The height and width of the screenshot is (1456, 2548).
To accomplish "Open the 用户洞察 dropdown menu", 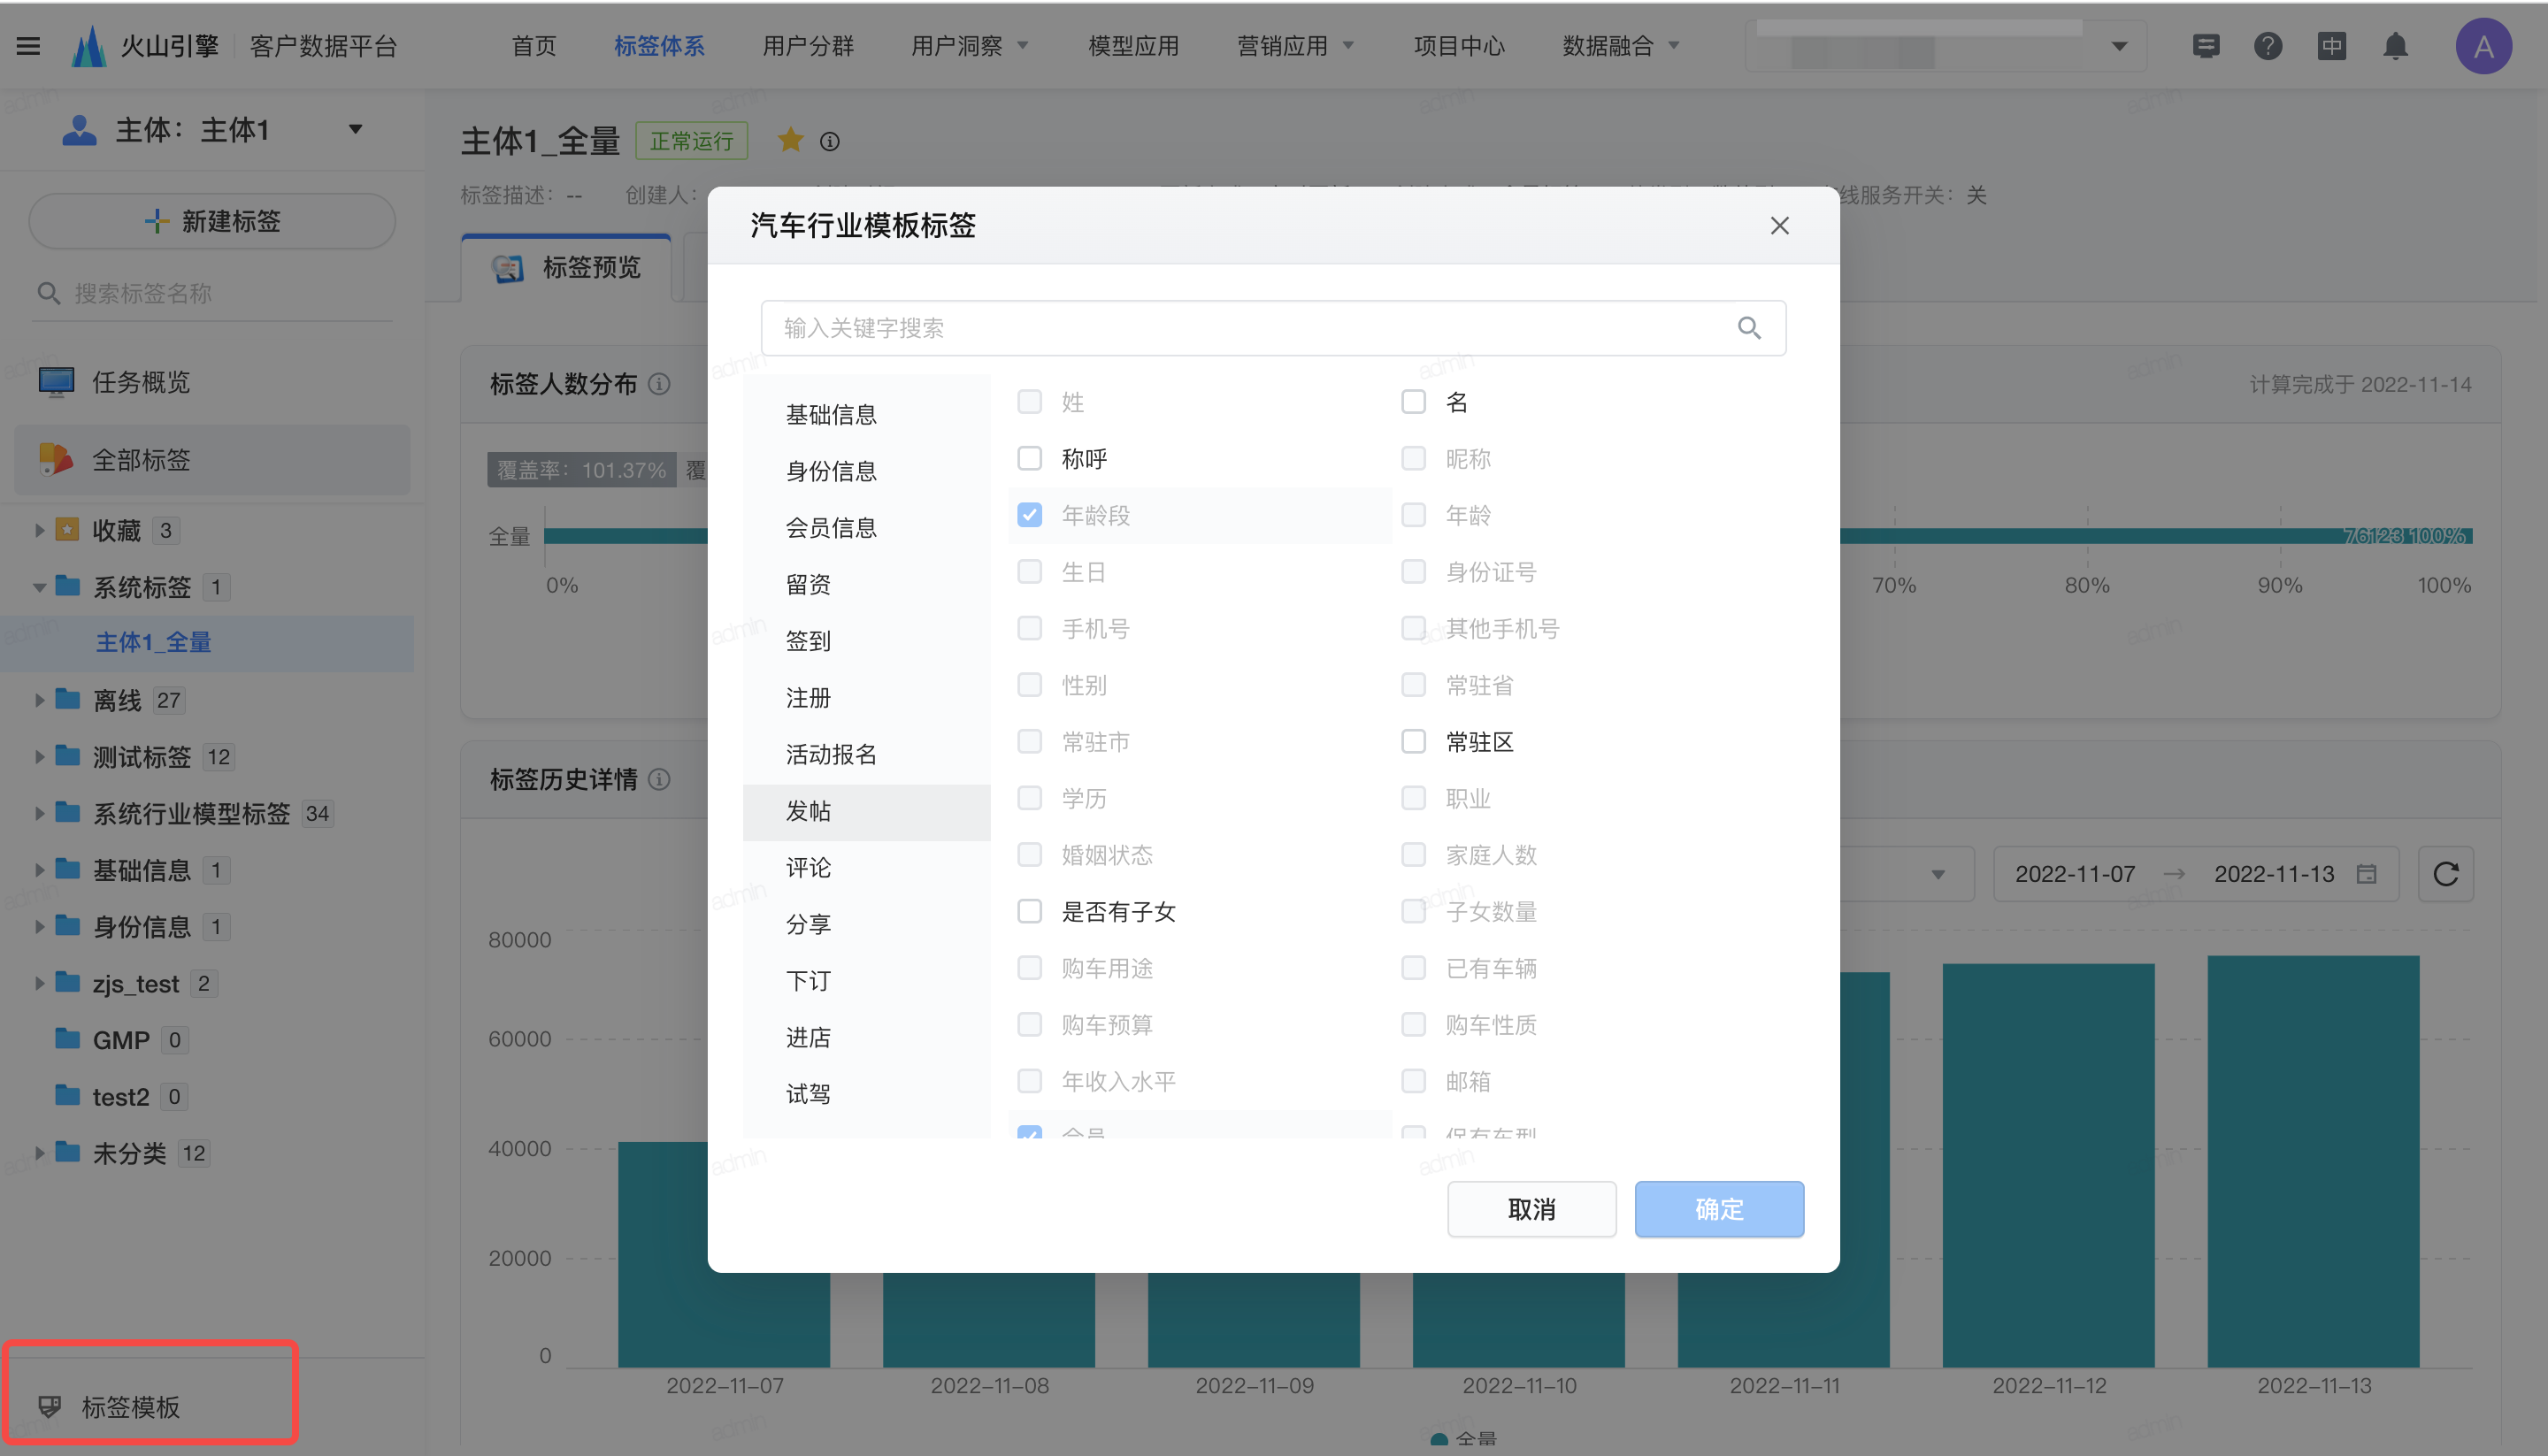I will 969,46.
